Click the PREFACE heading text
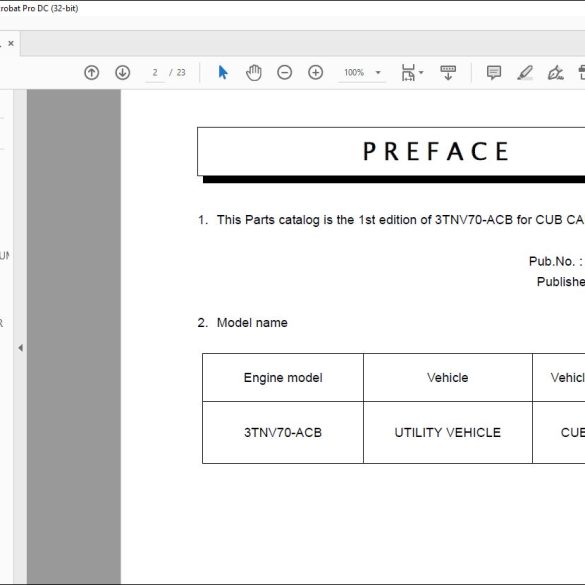The height and width of the screenshot is (585, 585). 436,151
